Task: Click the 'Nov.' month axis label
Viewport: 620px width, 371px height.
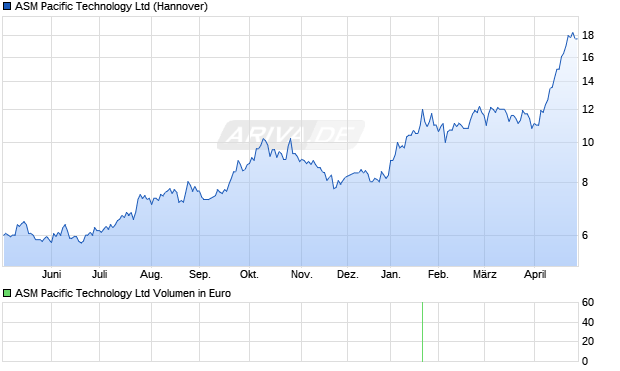Action: point(301,274)
